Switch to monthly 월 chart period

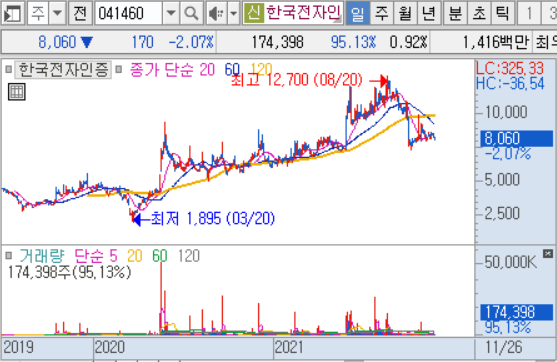[405, 13]
